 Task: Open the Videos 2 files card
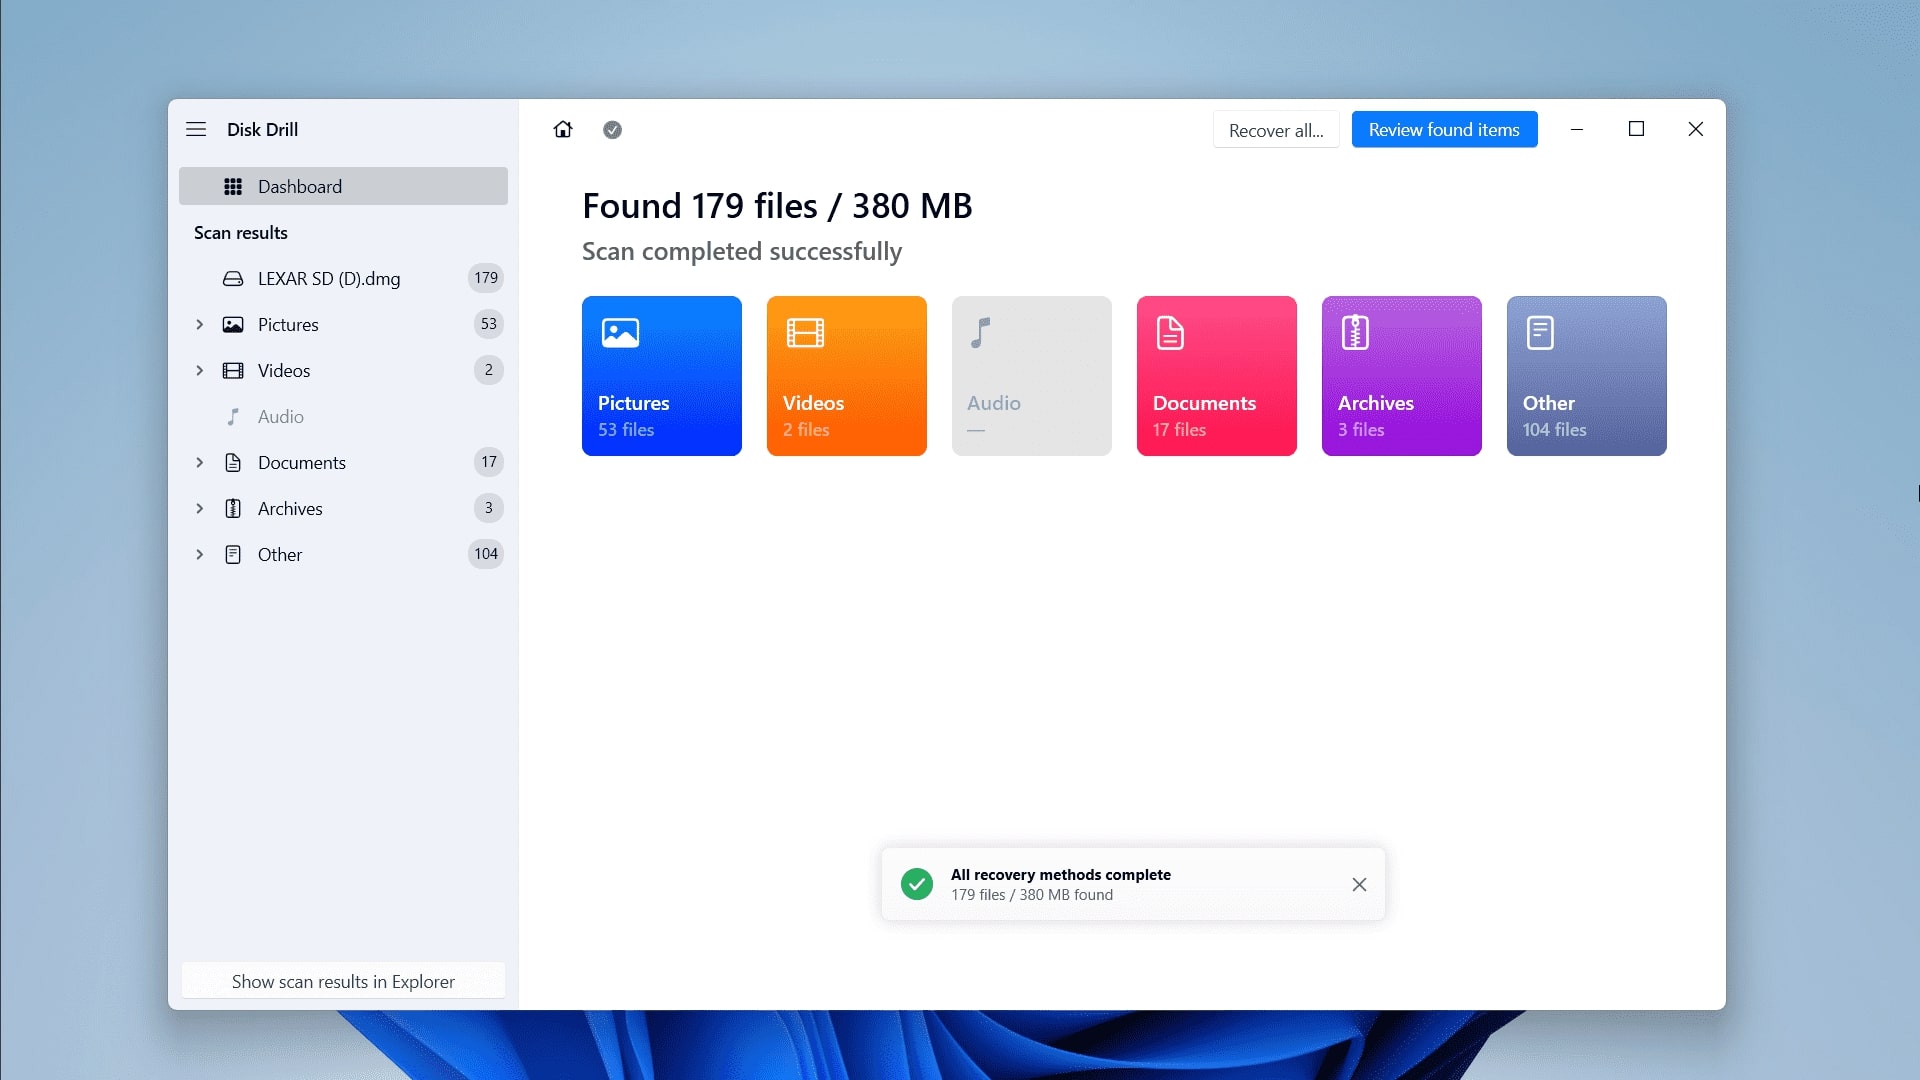click(x=847, y=376)
